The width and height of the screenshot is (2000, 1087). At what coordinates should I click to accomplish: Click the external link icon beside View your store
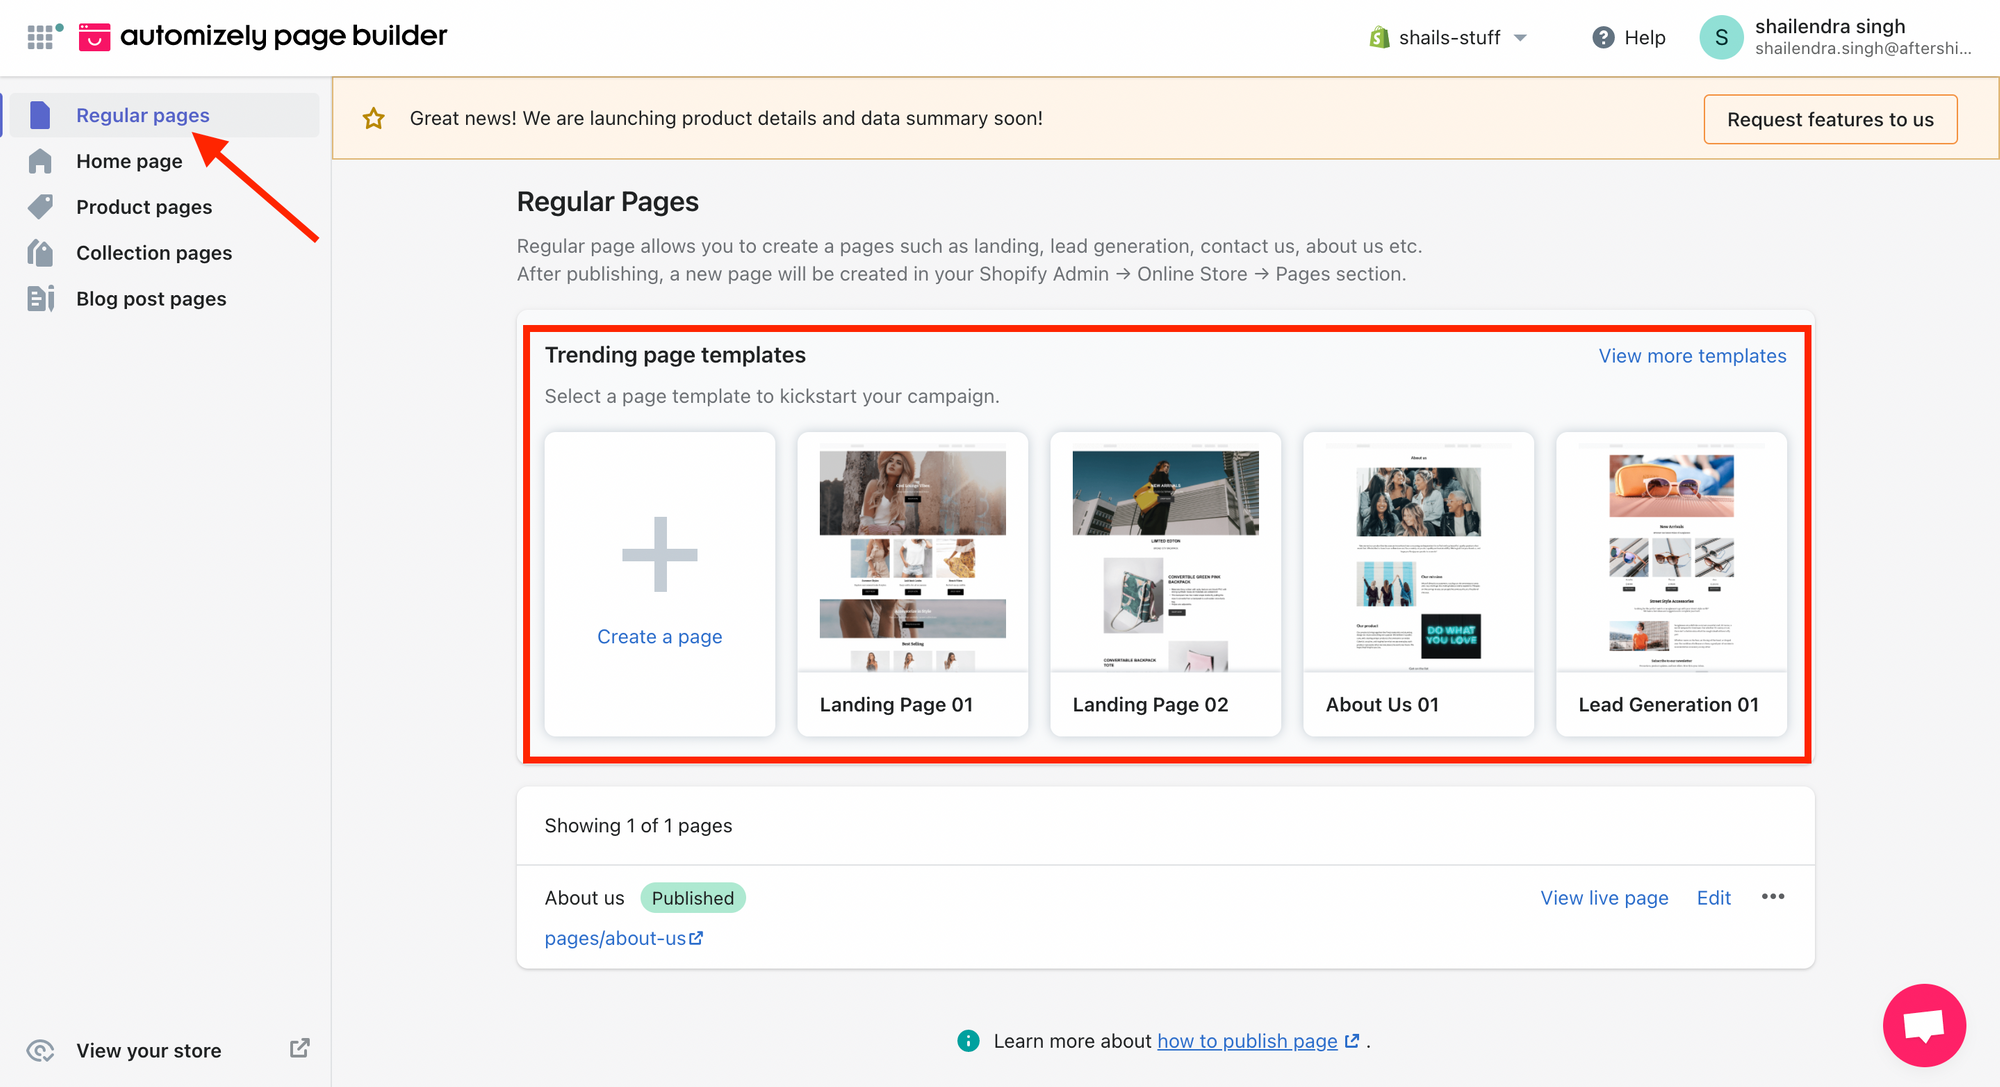299,1048
